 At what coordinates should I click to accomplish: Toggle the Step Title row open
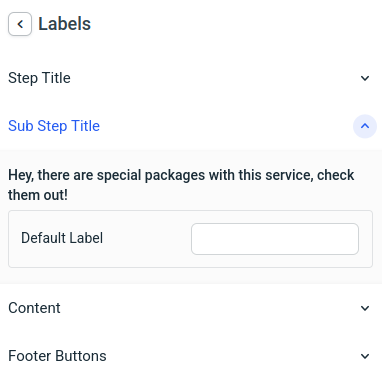191,78
